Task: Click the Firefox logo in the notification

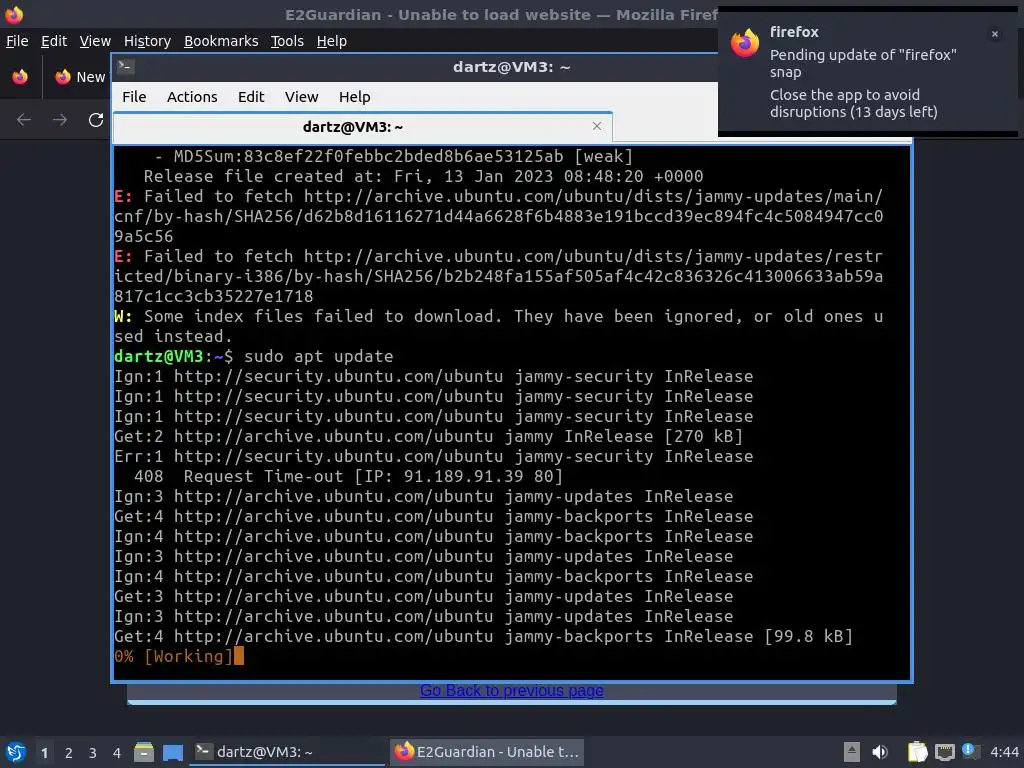Action: (744, 43)
